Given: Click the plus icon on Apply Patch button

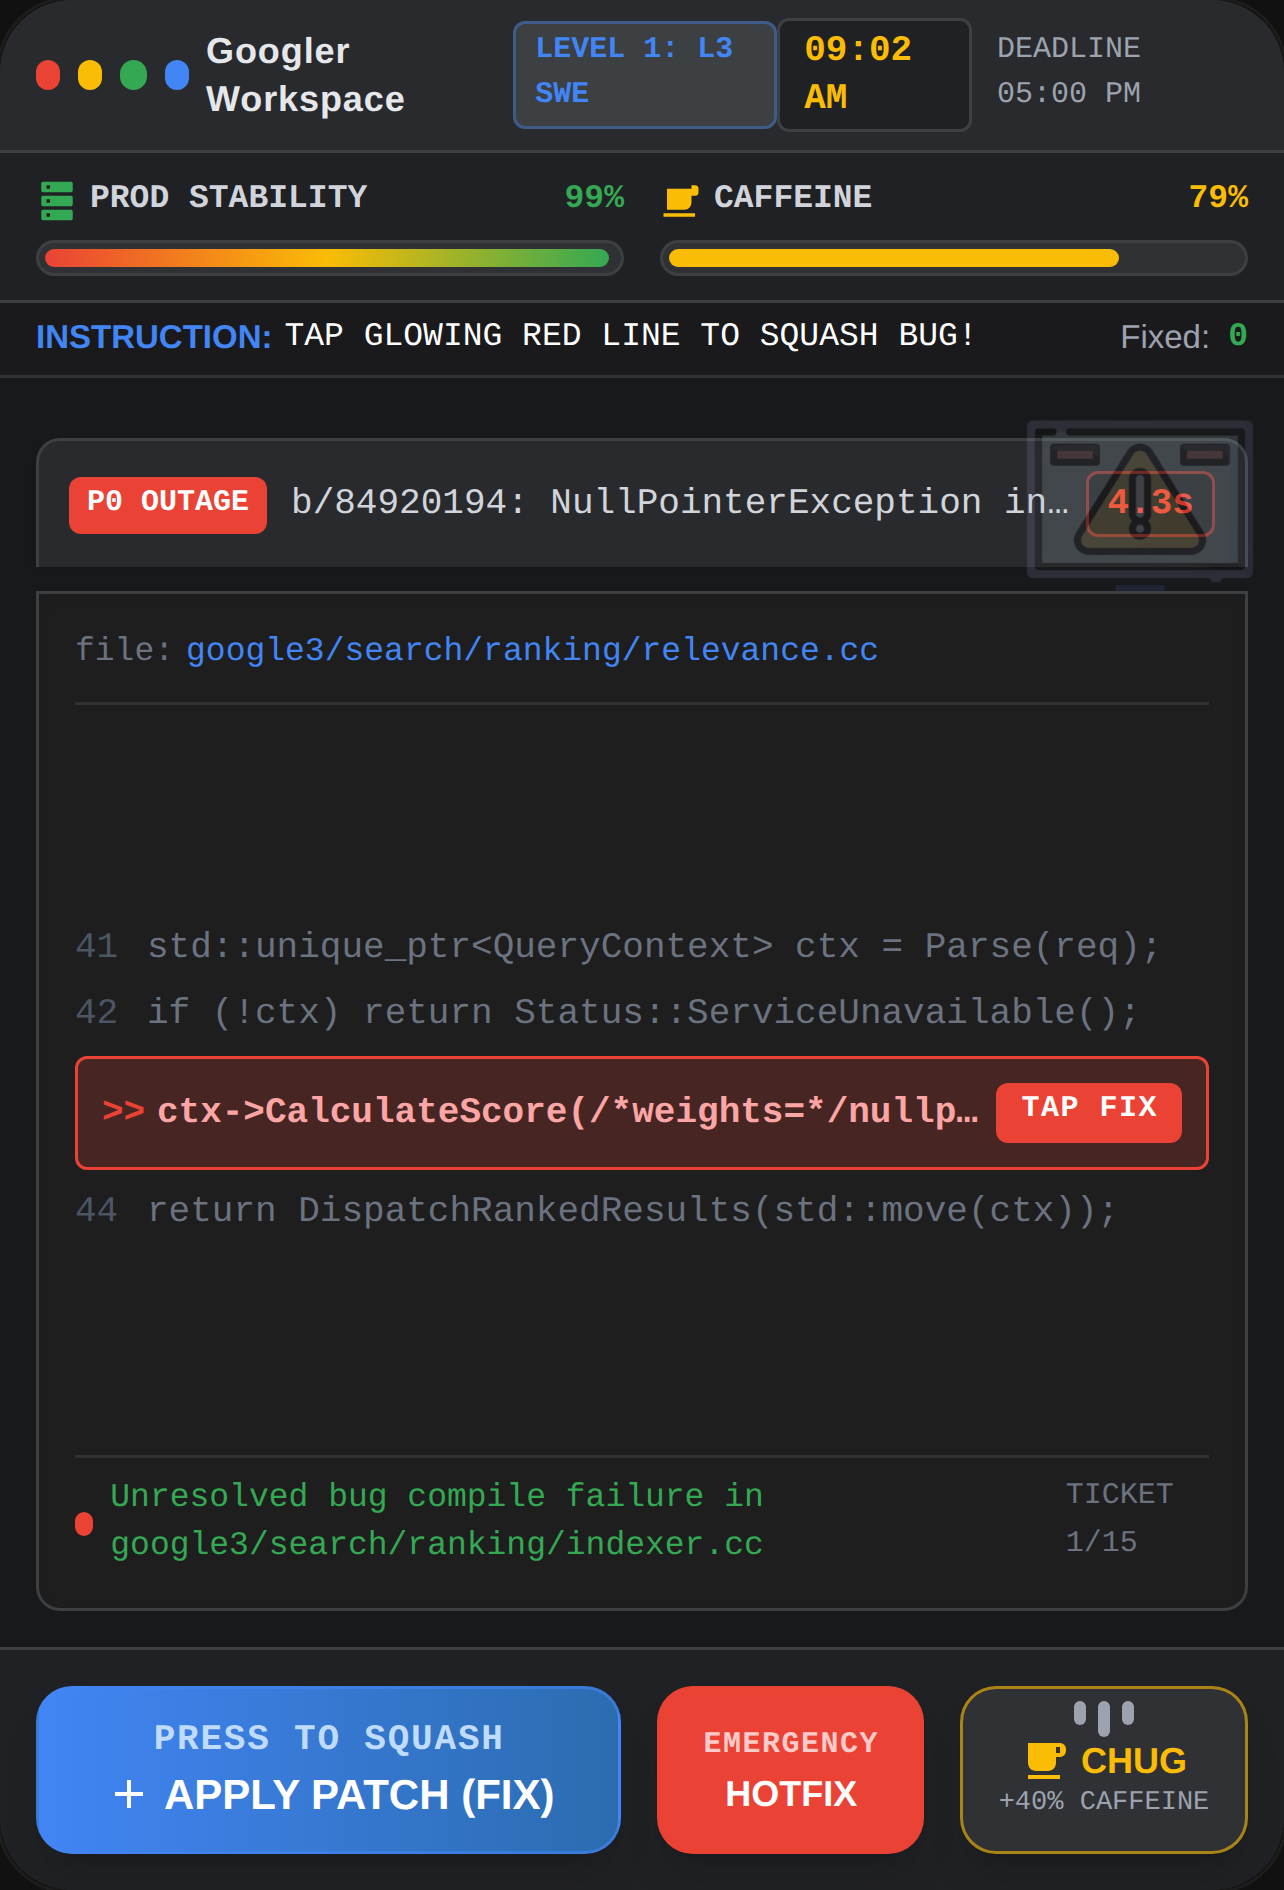Looking at the screenshot, I should pos(129,1794).
